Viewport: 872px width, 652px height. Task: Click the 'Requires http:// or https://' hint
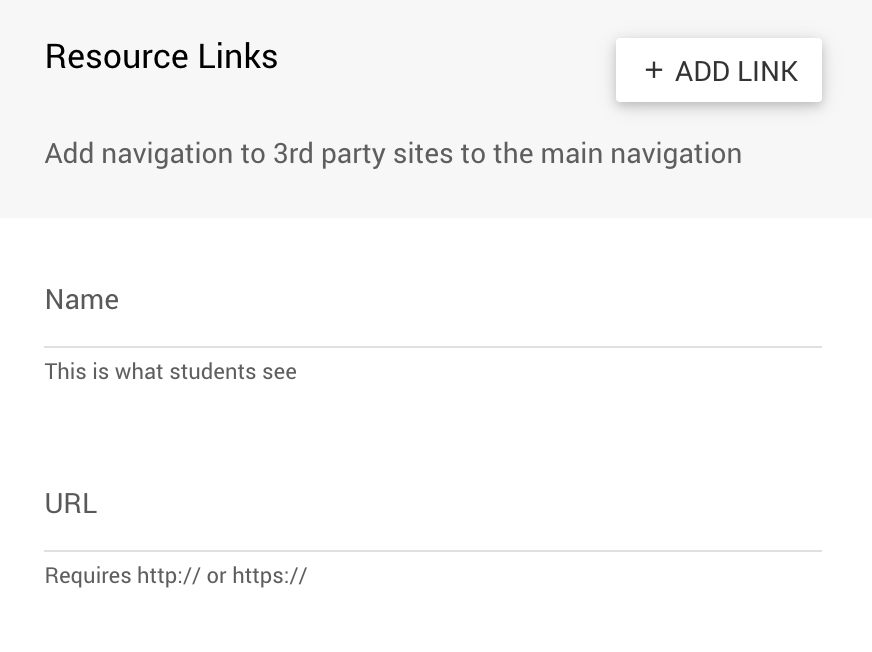(x=176, y=576)
